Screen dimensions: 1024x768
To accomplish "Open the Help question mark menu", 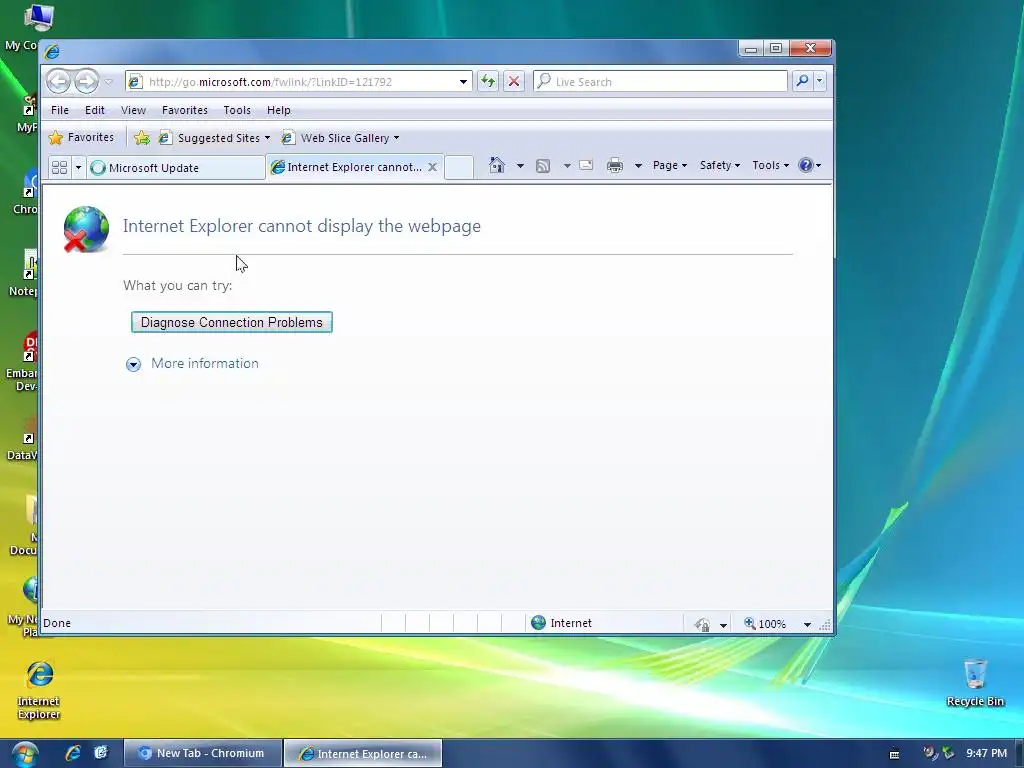I will coord(810,165).
